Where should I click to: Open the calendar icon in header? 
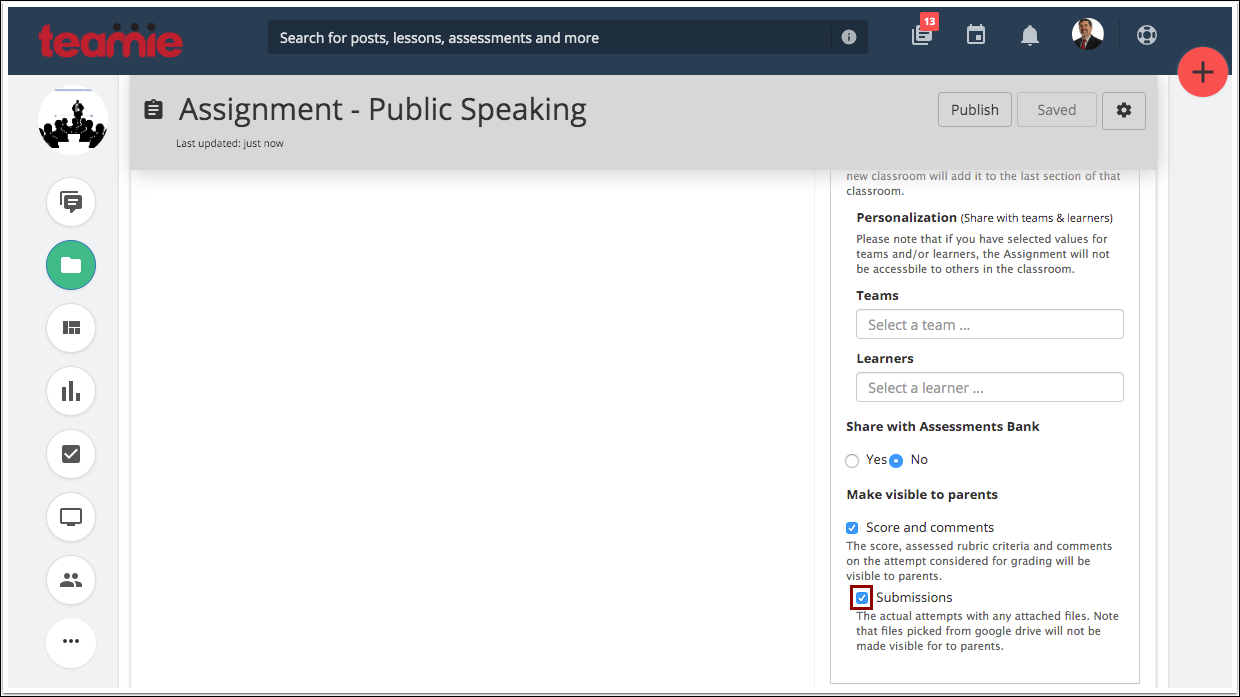coord(976,35)
